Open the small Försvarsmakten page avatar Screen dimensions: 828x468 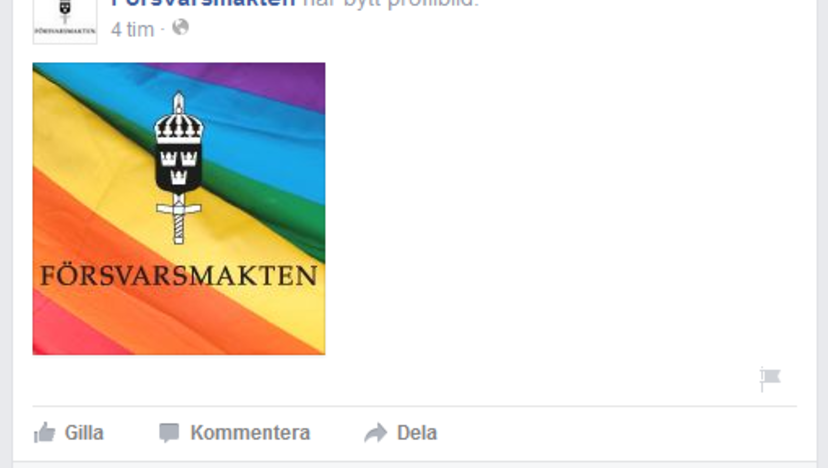tap(65, 21)
